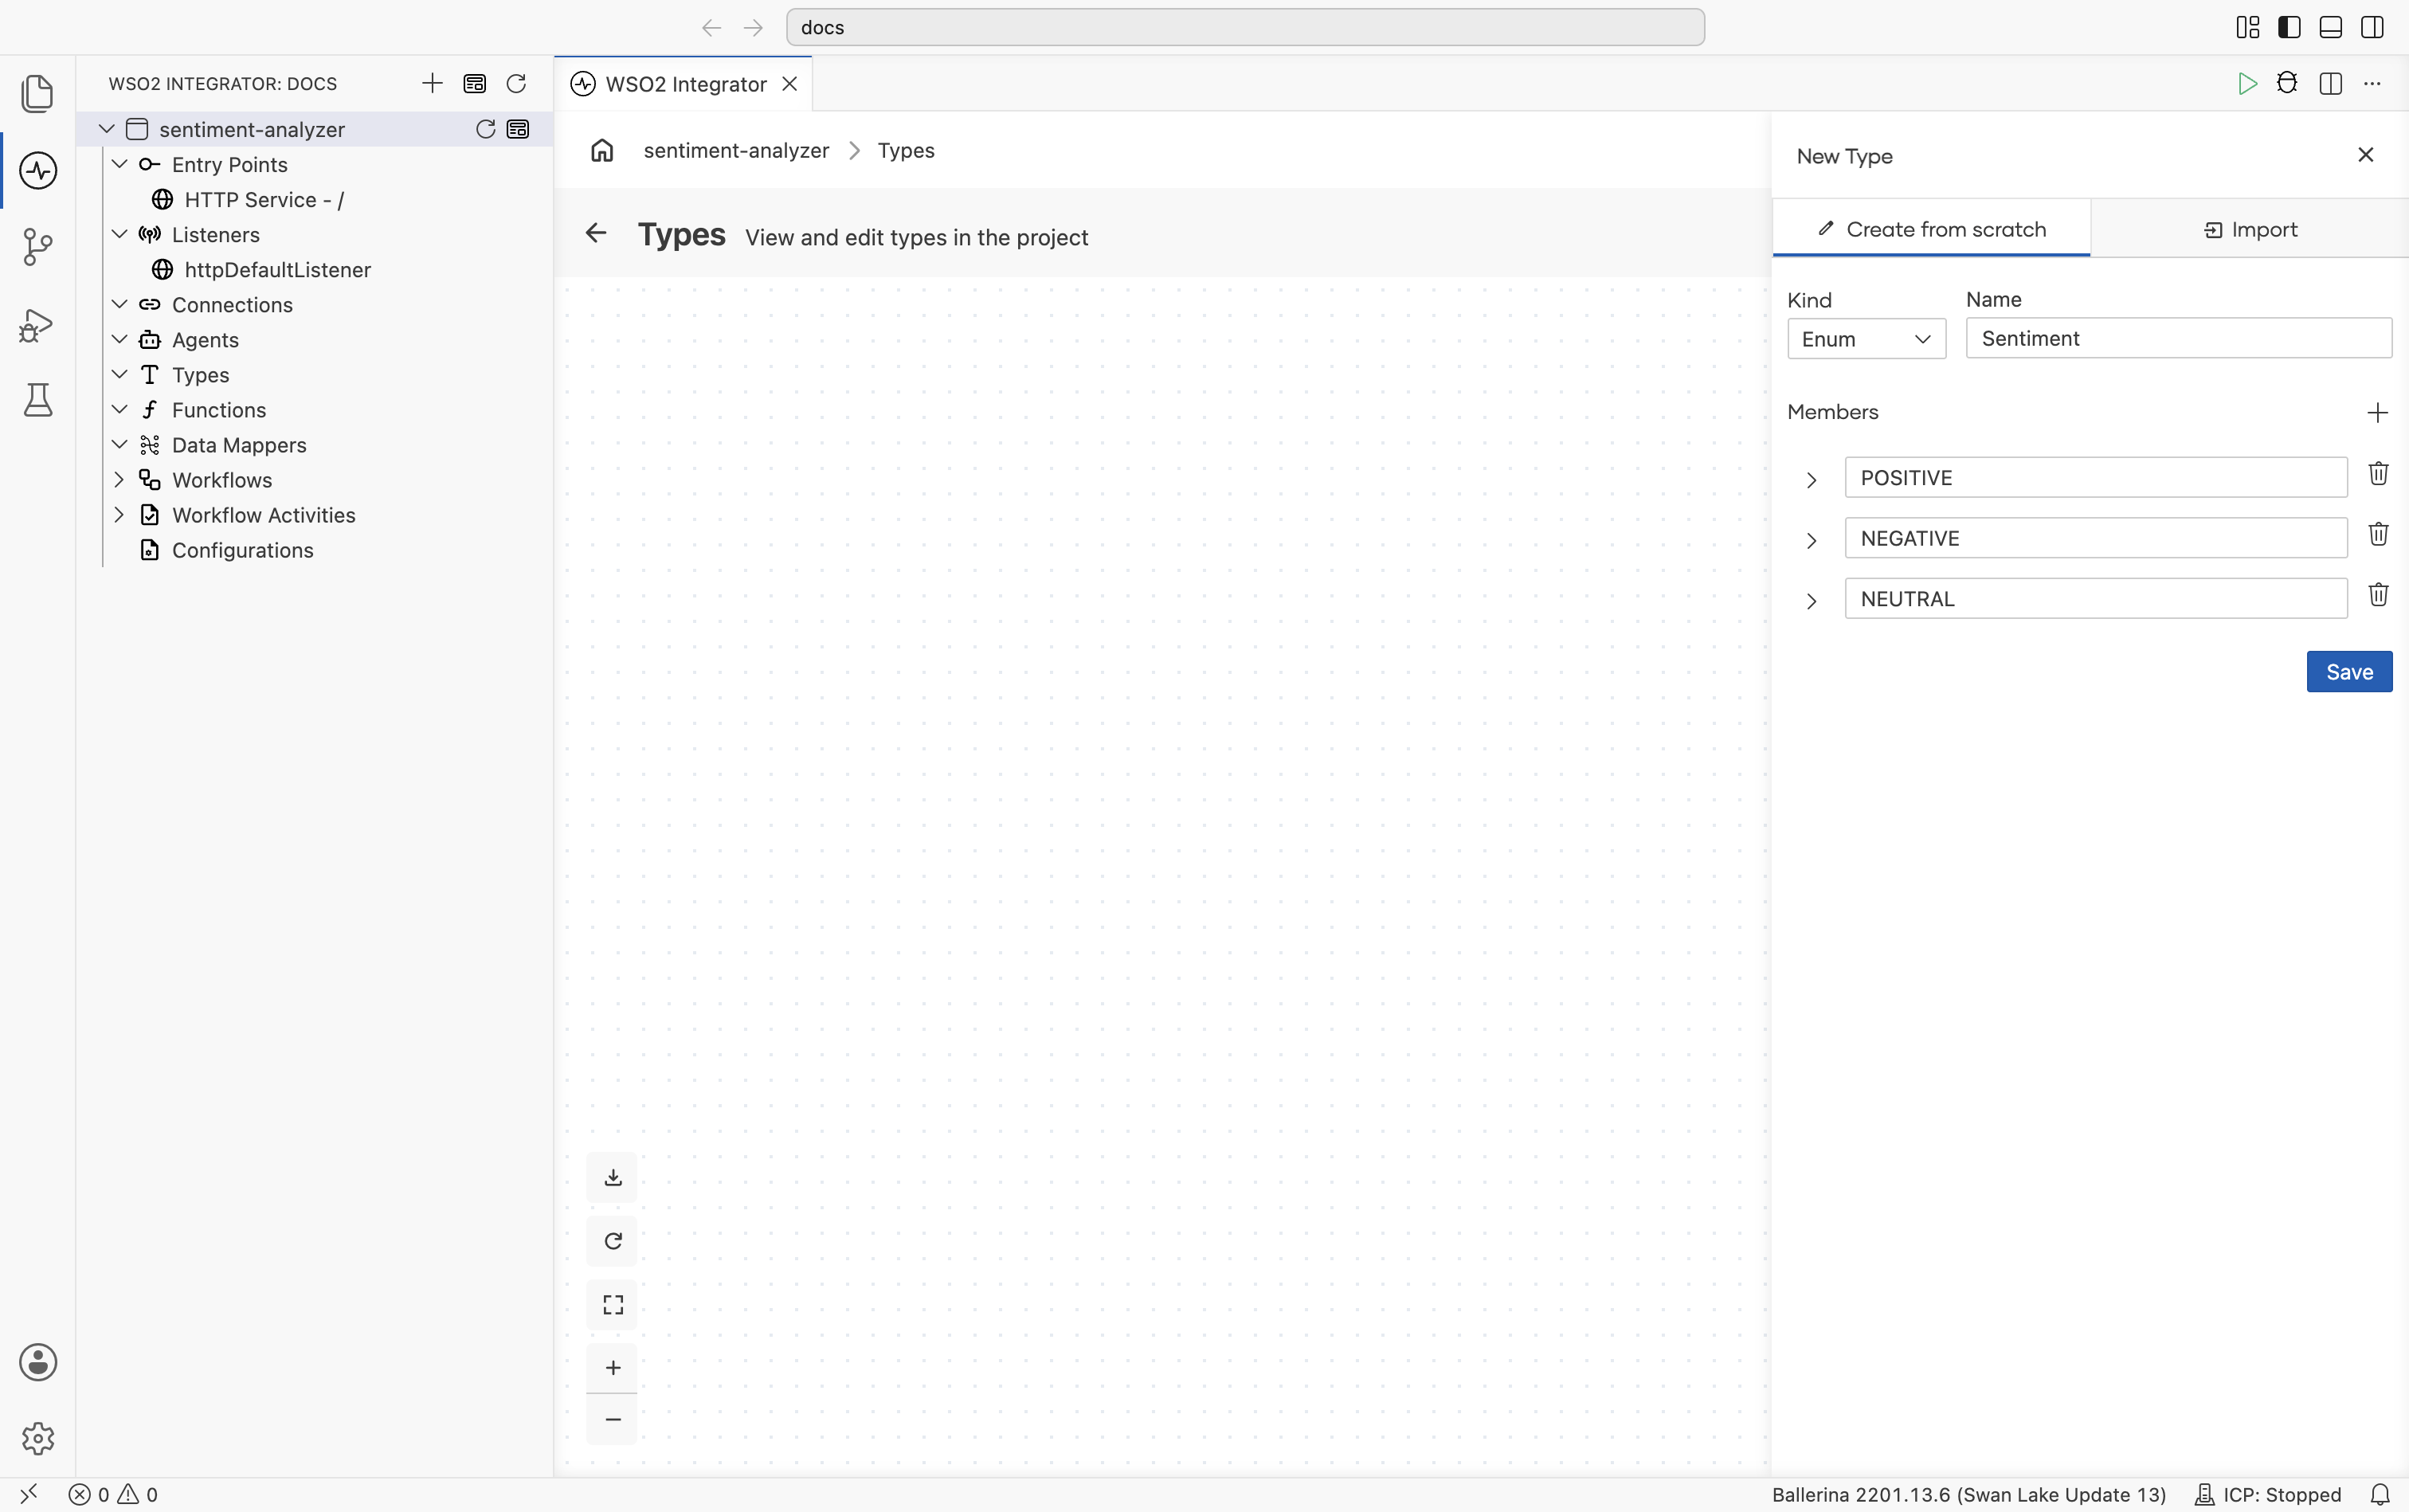Open the WSO2 Integrator activity bar icon
2409x1512 pixels.
tap(38, 170)
